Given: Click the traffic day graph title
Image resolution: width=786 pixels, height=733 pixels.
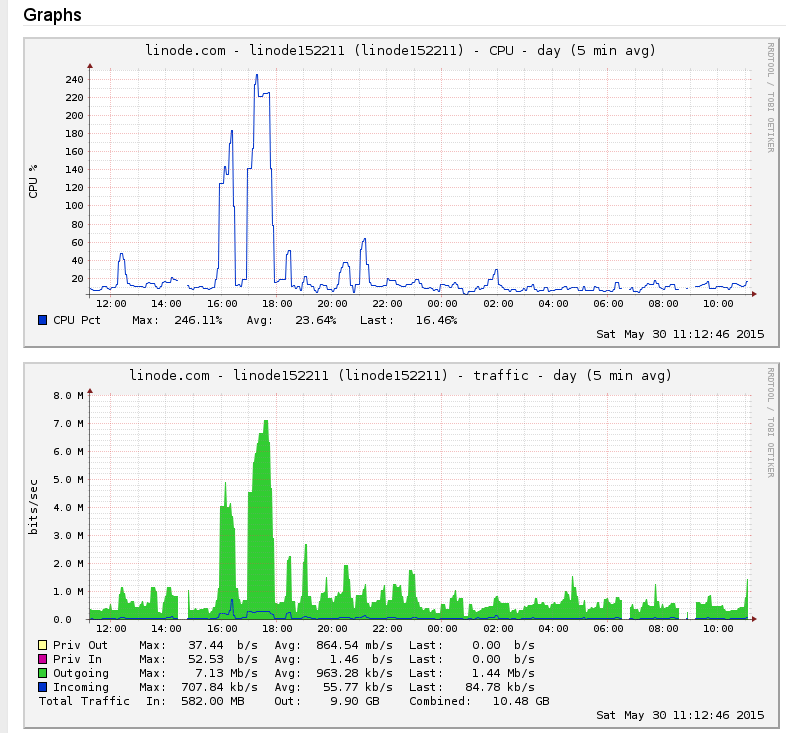Looking at the screenshot, I should pyautogui.click(x=401, y=376).
